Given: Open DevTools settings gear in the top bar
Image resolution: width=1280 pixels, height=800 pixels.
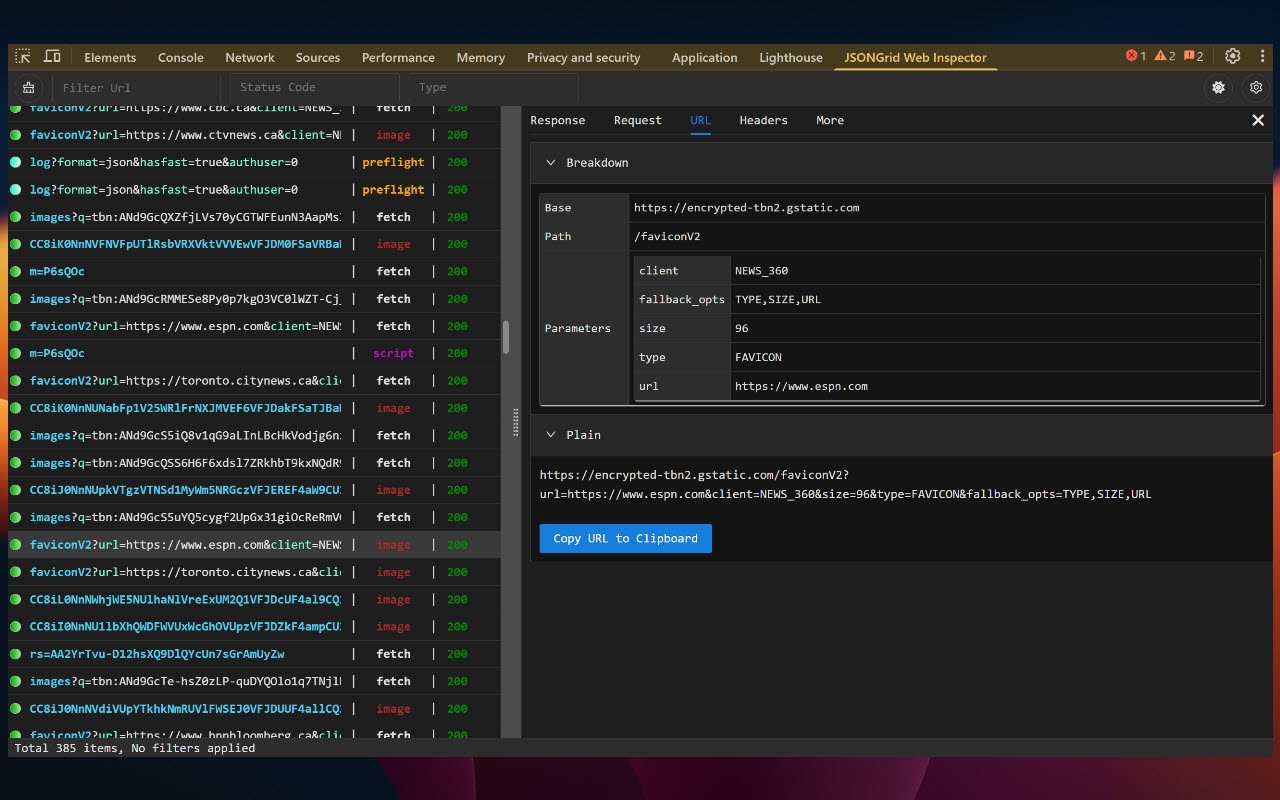Looking at the screenshot, I should pyautogui.click(x=1233, y=56).
